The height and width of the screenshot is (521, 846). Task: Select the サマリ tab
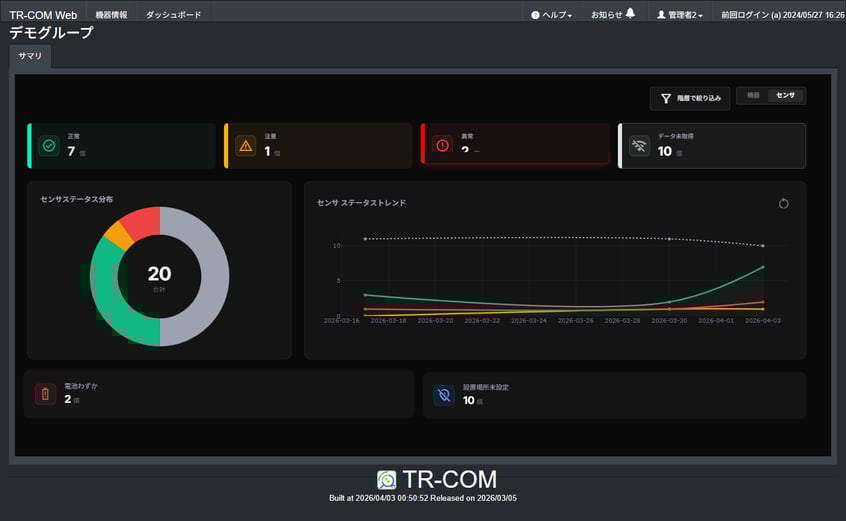31,57
